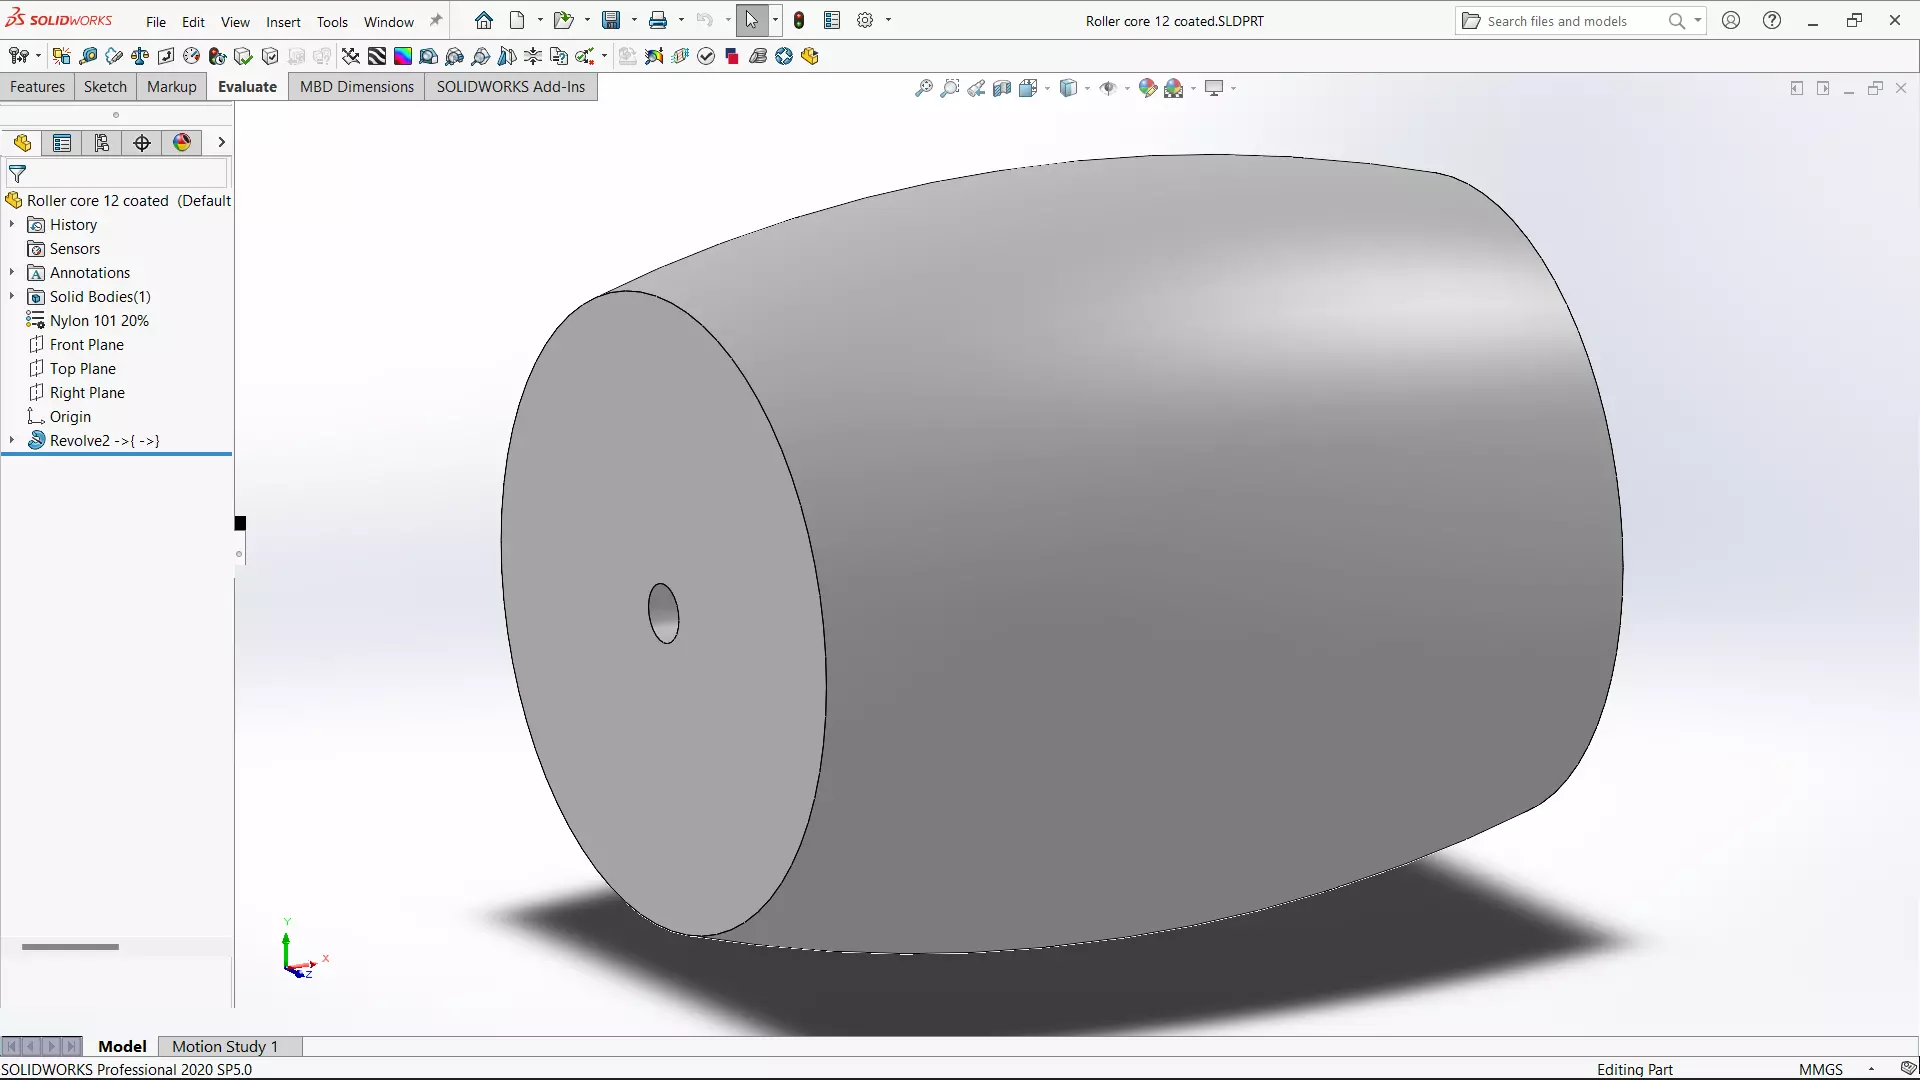Switch to the MBD Dimensions tab
This screenshot has height=1080, width=1920.
(x=357, y=86)
